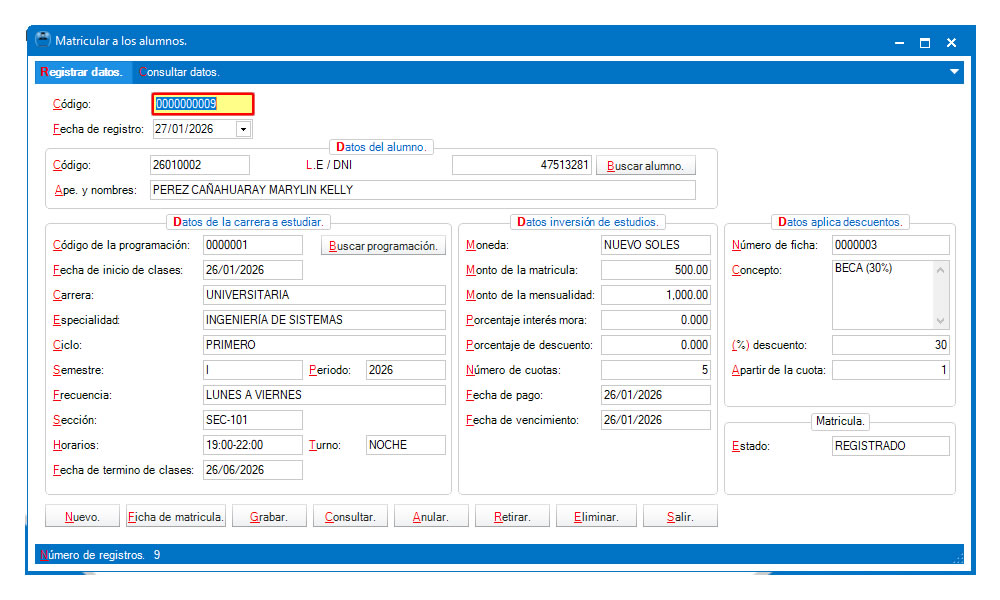
Task: Click the Ape. y nombres field
Action: point(422,190)
